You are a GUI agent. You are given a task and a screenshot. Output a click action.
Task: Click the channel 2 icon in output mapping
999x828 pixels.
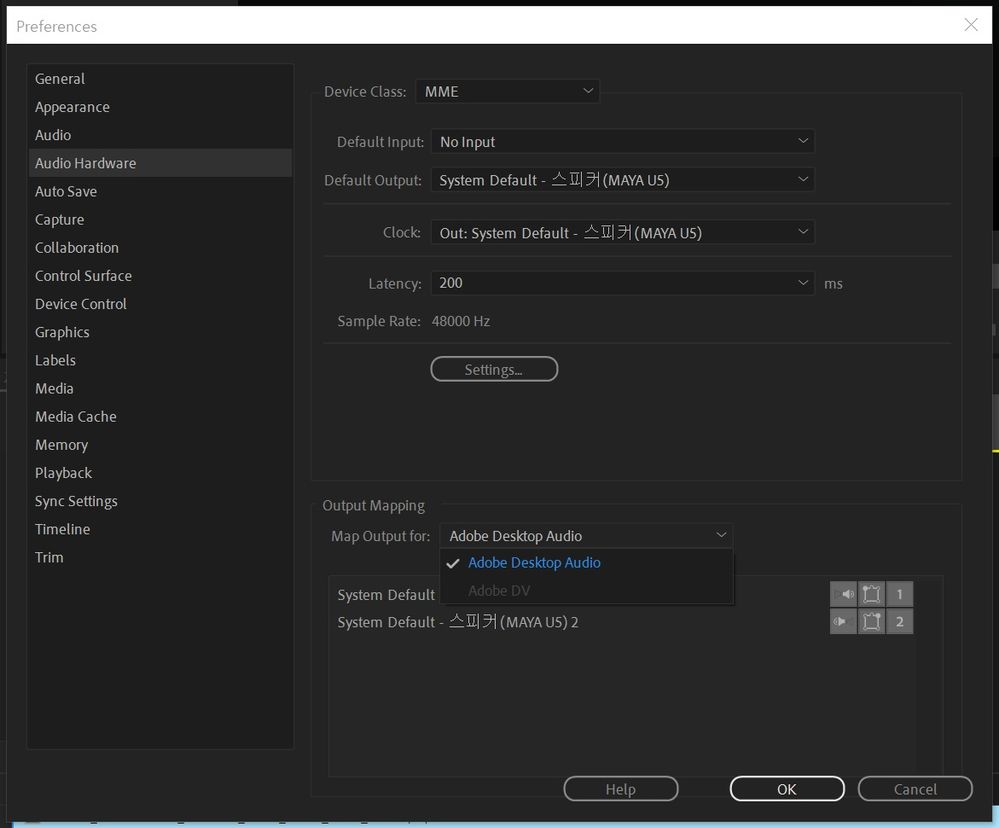click(x=899, y=622)
